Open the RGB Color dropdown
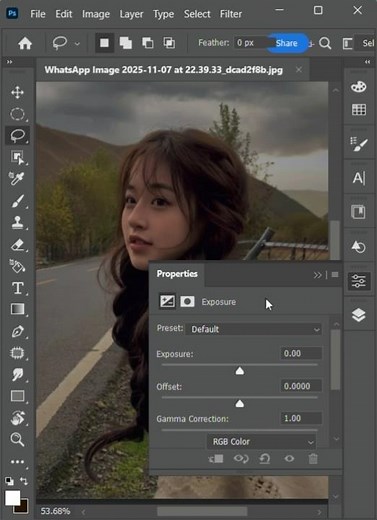Viewport: 377px width, 520px height. [x=261, y=442]
